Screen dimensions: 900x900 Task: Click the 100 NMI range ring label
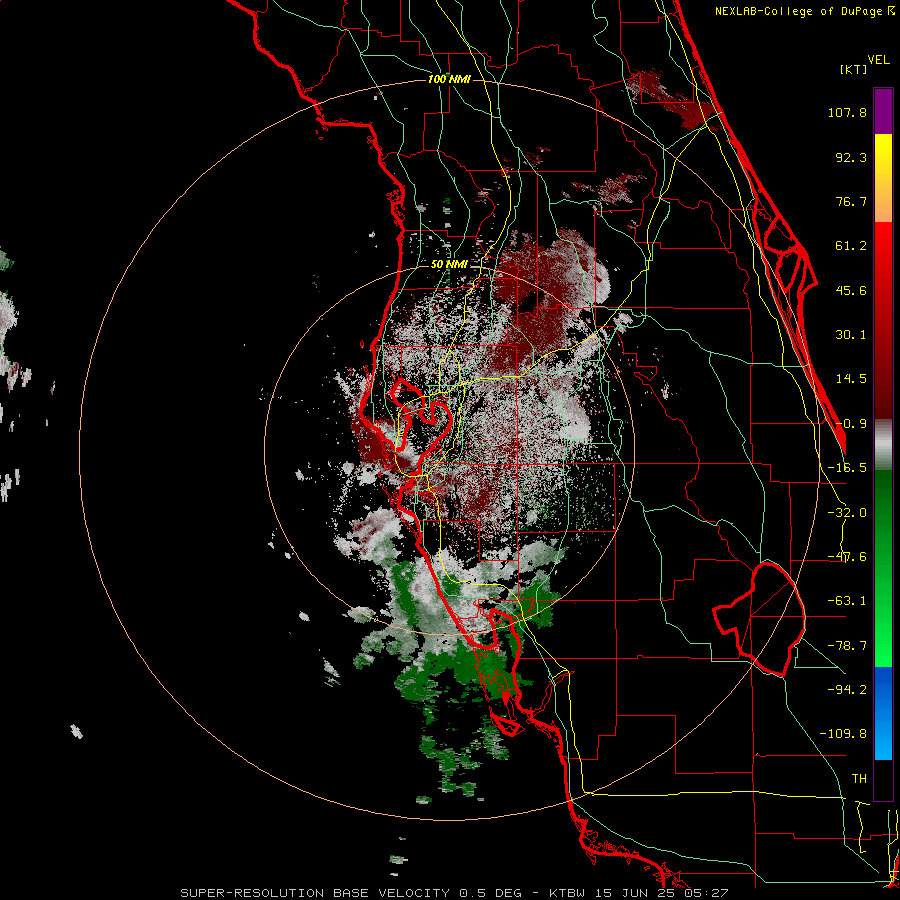(449, 79)
